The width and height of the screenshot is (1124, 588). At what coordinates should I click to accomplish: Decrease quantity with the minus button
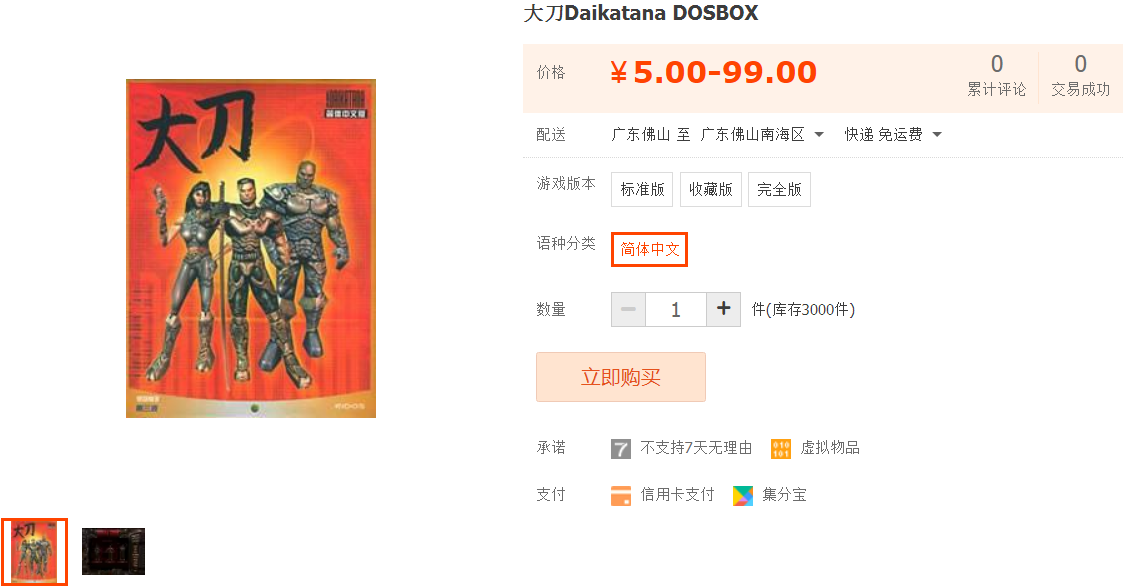[628, 309]
